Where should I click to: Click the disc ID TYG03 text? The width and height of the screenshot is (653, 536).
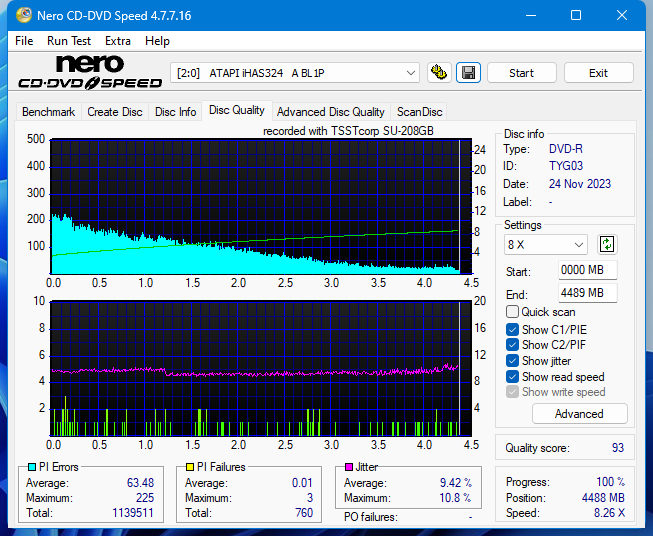[566, 166]
